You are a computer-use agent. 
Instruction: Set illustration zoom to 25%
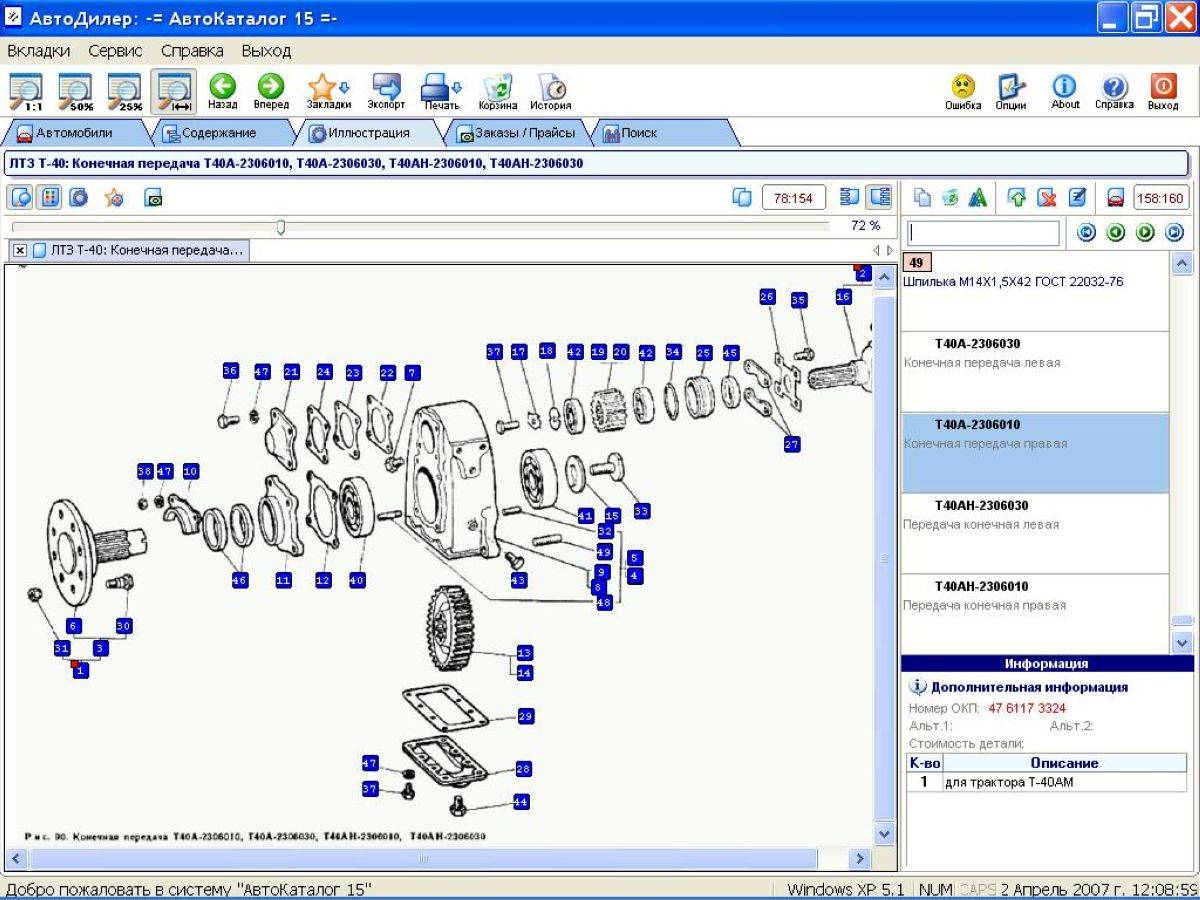pyautogui.click(x=125, y=92)
